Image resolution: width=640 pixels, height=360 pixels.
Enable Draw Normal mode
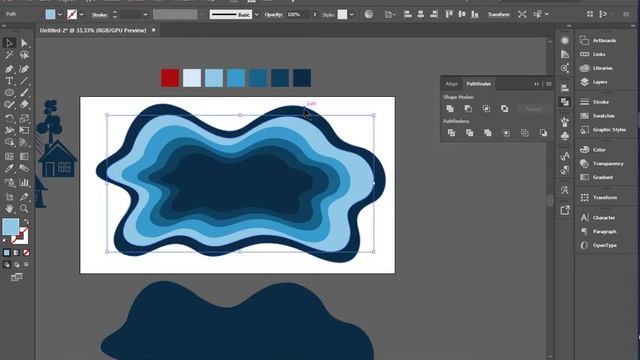7,264
